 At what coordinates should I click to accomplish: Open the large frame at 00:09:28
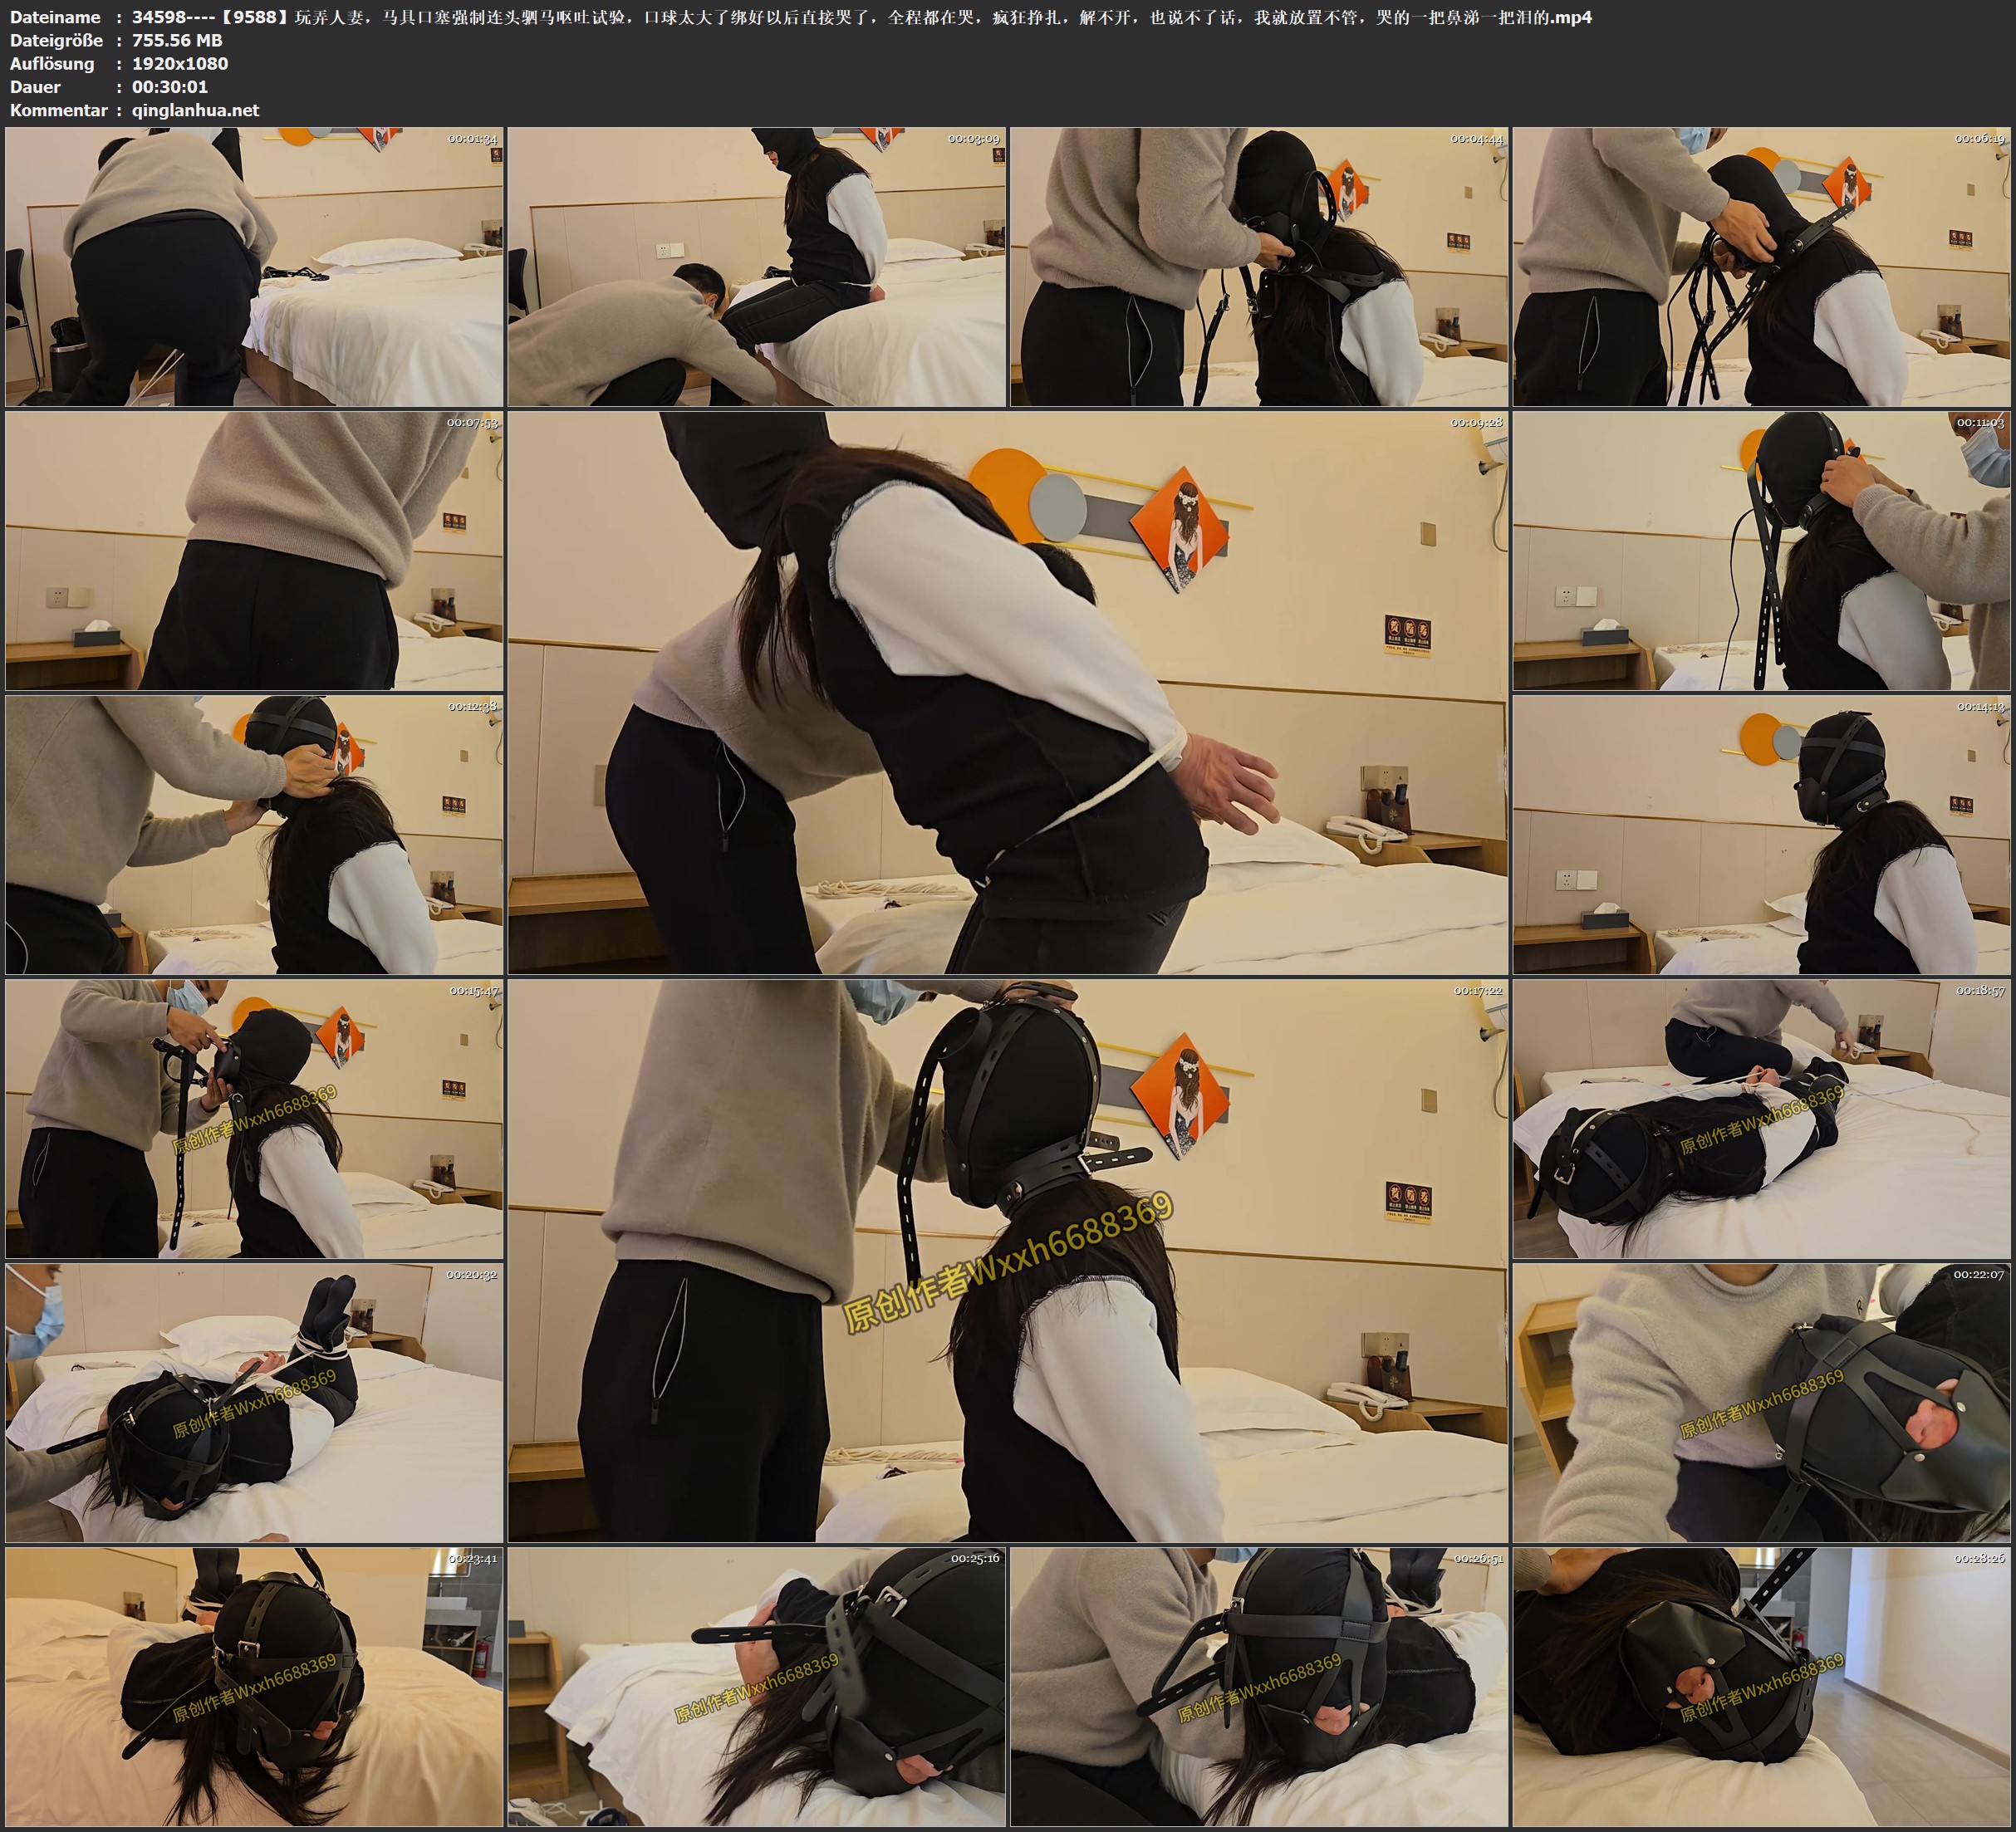pyautogui.click(x=1007, y=692)
